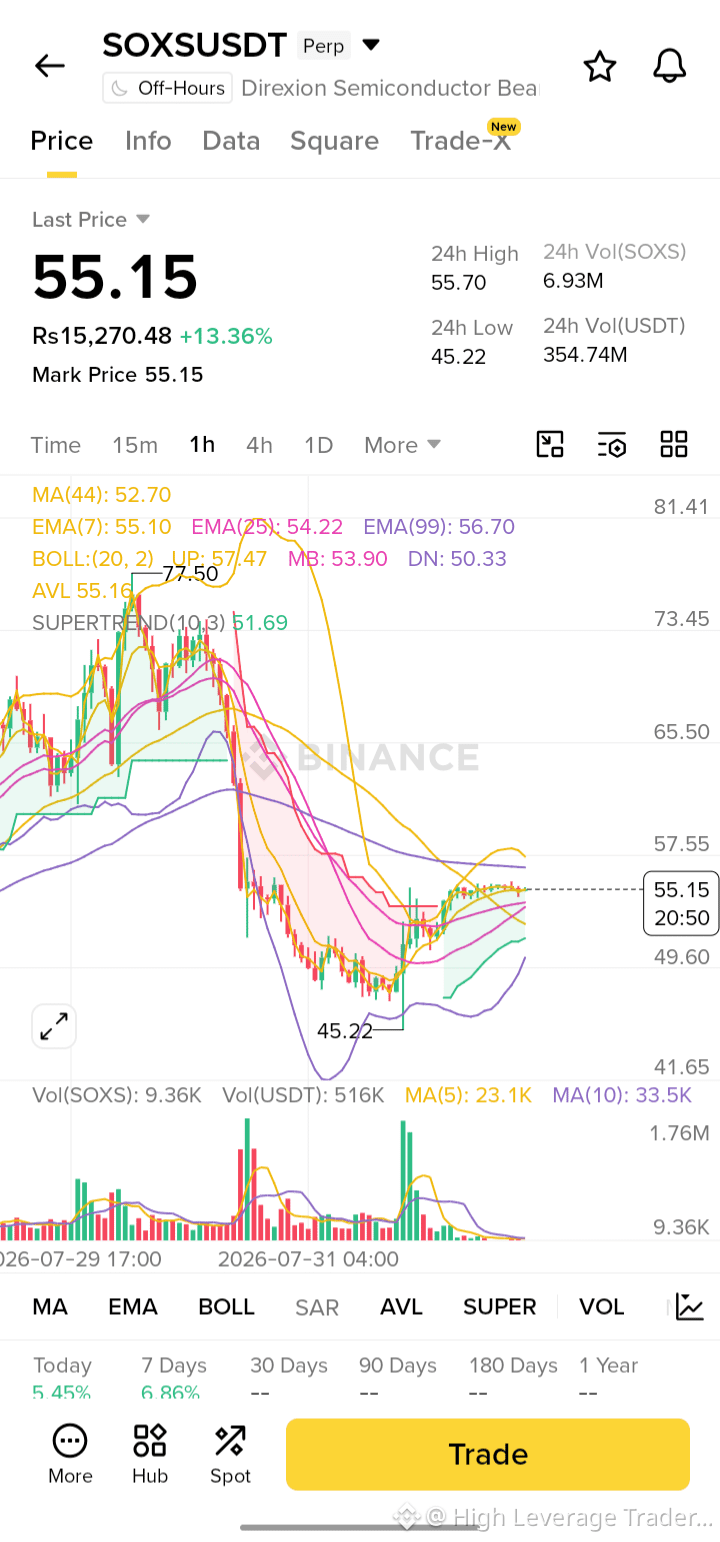Tap the EMA(99): 56.70 legend

point(439,527)
